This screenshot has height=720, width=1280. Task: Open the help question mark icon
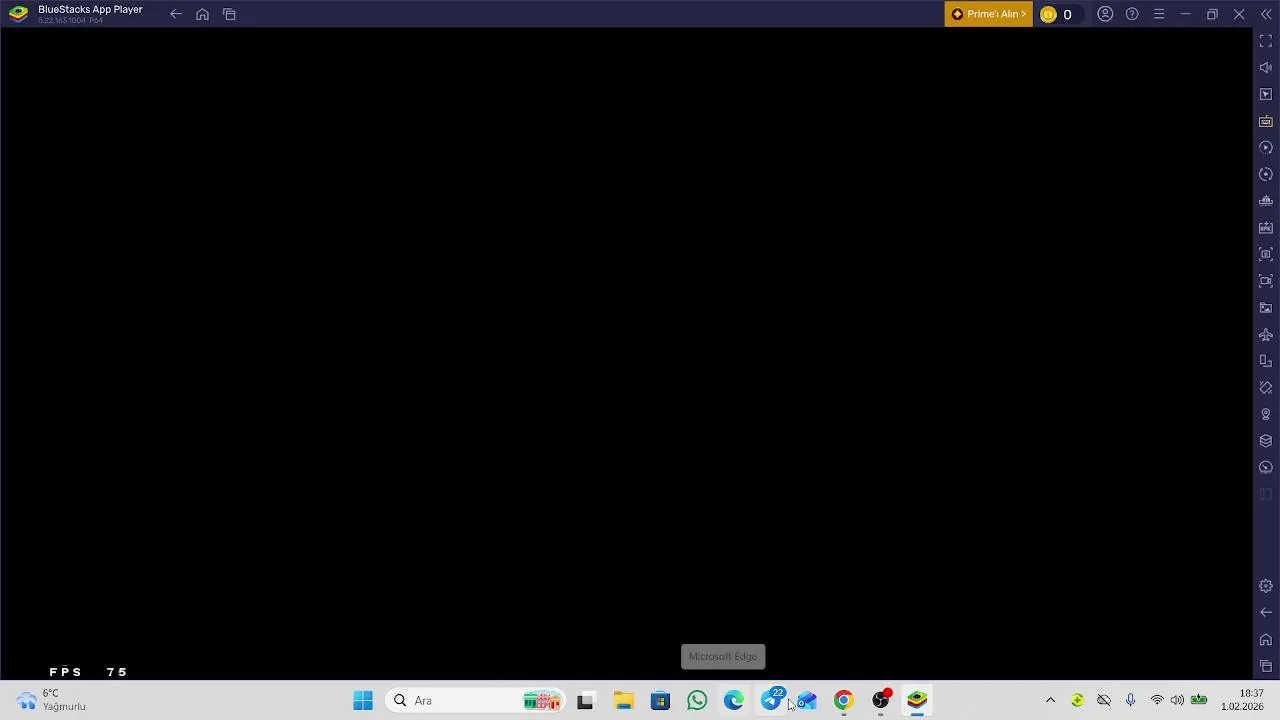coord(1132,14)
